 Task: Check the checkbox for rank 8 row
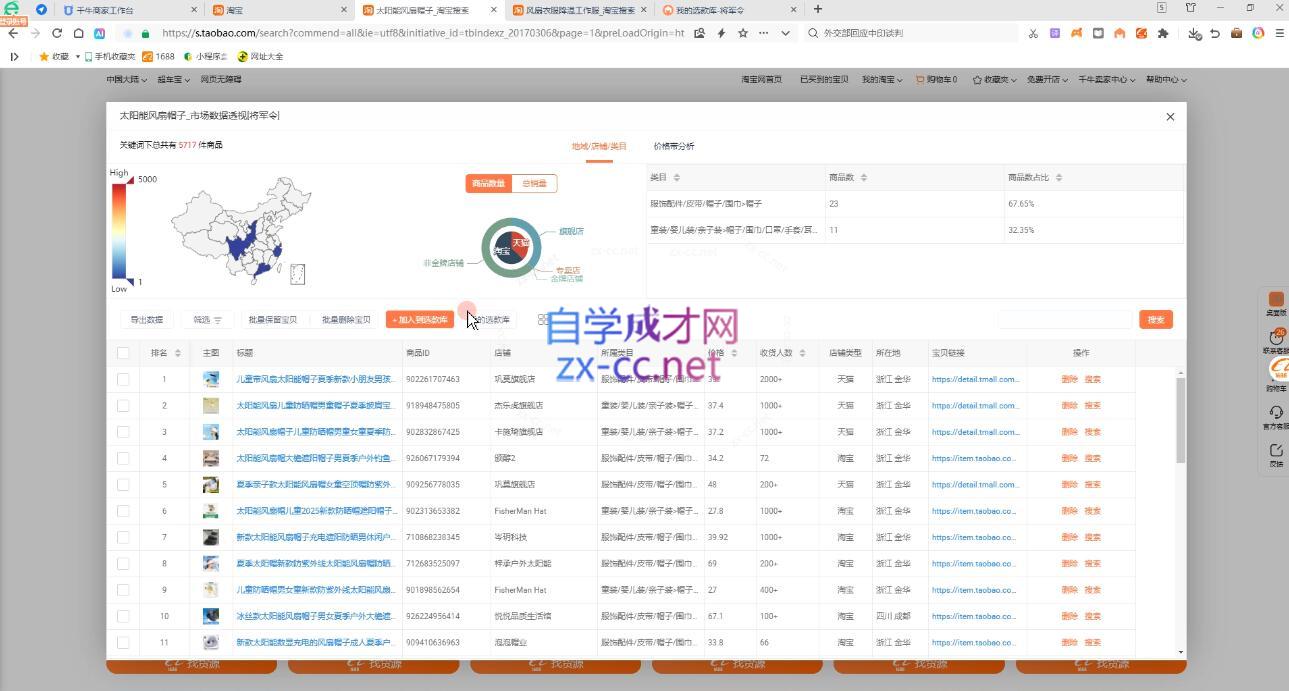pos(123,563)
